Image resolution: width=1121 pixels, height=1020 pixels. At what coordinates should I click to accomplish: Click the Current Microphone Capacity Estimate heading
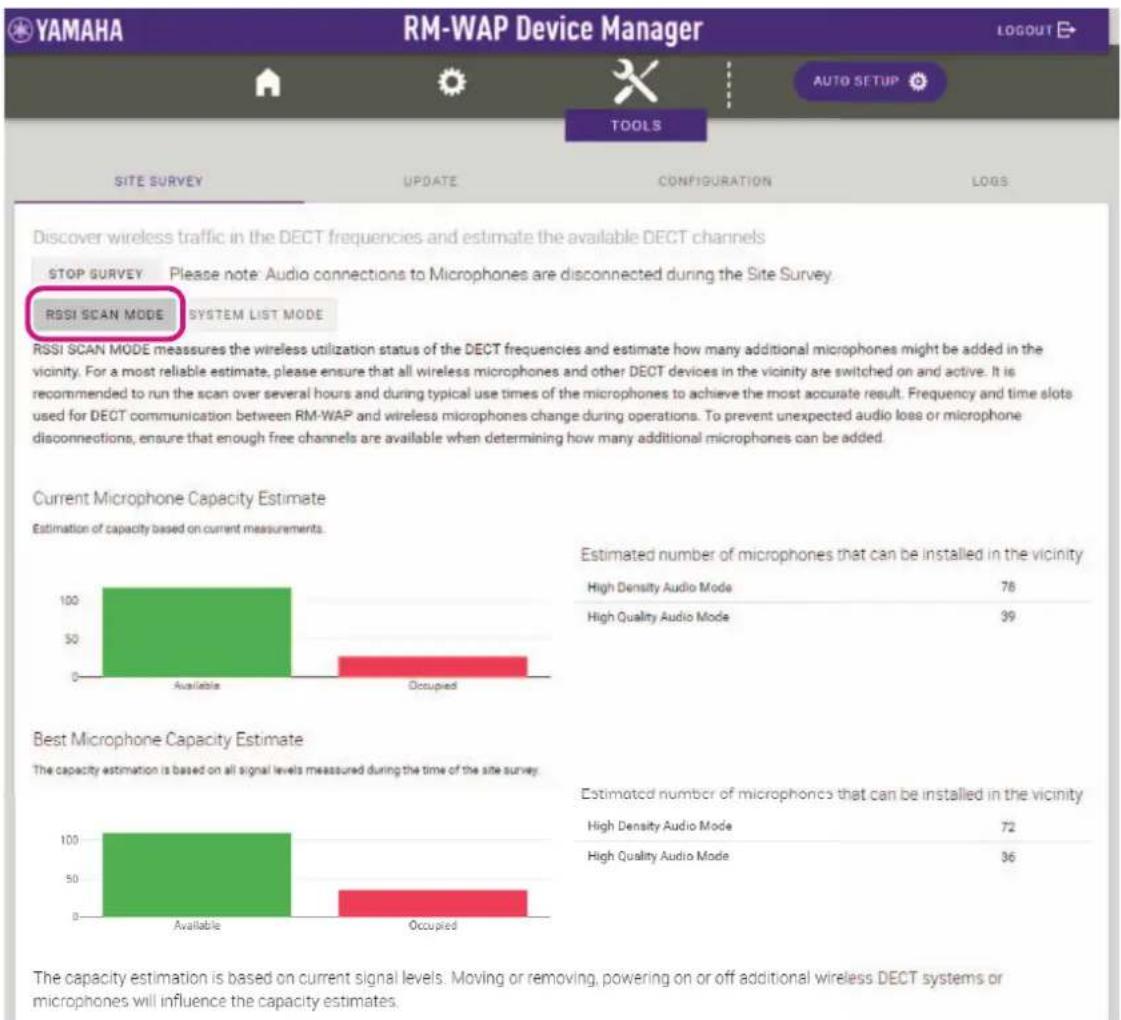click(x=179, y=498)
